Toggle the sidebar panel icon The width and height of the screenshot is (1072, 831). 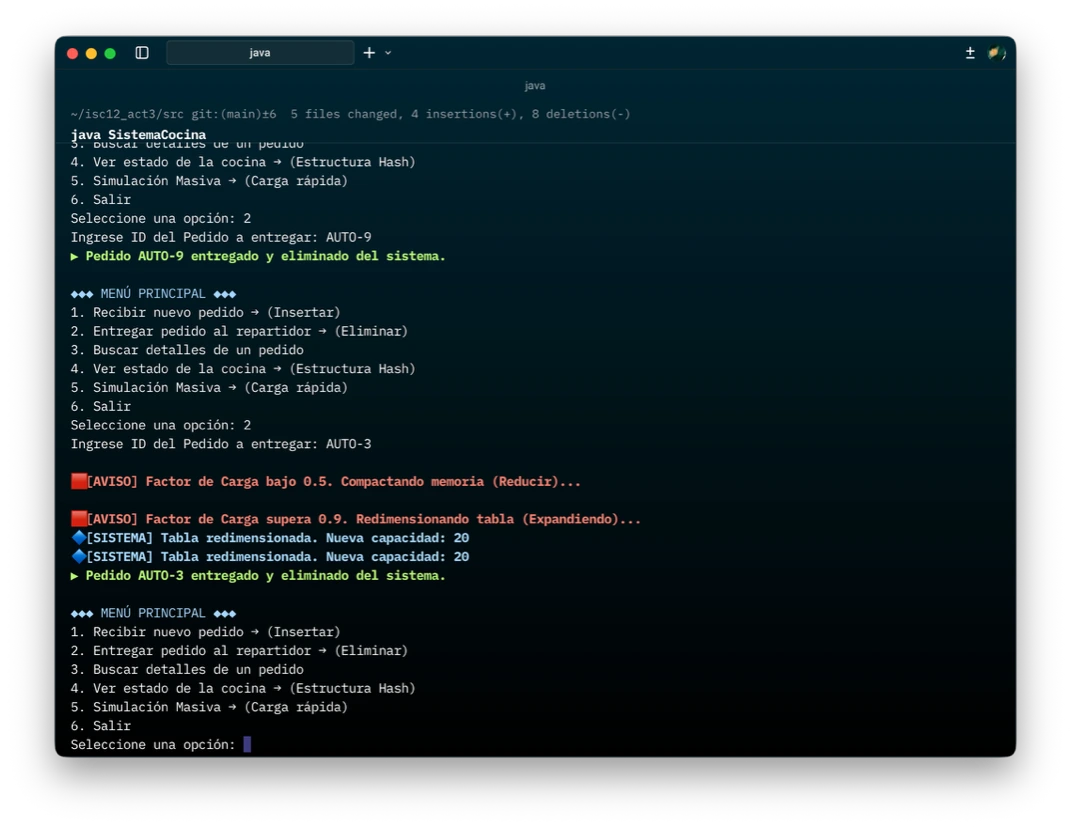coord(142,53)
